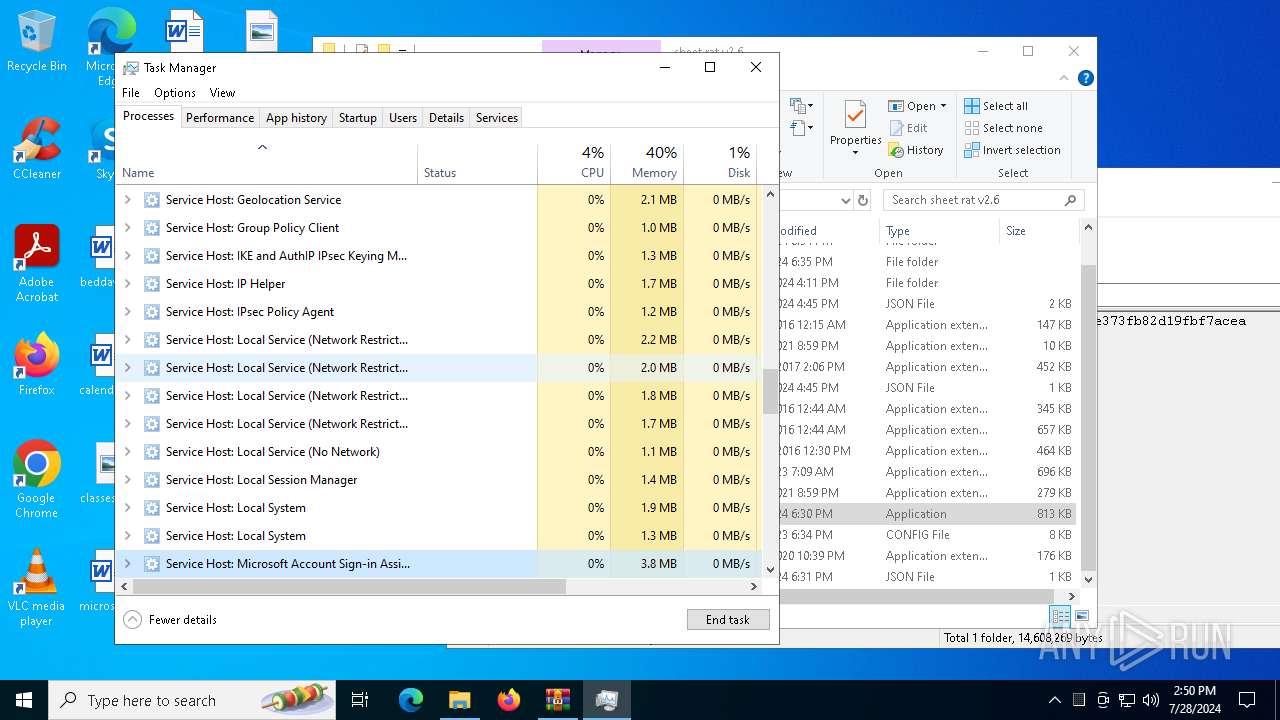Screen dimensions: 1280x720
Task: Open the Open button dropdown in ribbon
Action: pyautogui.click(x=943, y=106)
